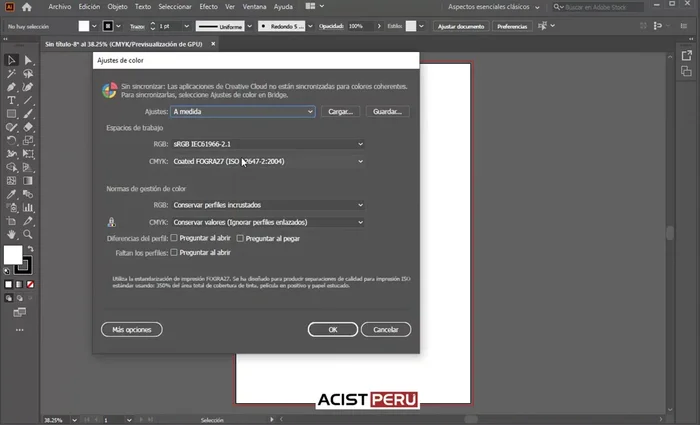The width and height of the screenshot is (700, 425).
Task: Open the Uniforme stroke profile dropdown
Action: 250,26
